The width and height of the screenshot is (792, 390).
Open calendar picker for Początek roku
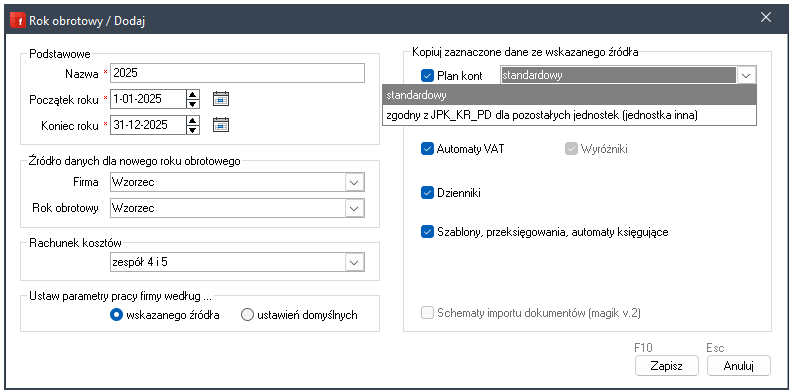pos(220,99)
